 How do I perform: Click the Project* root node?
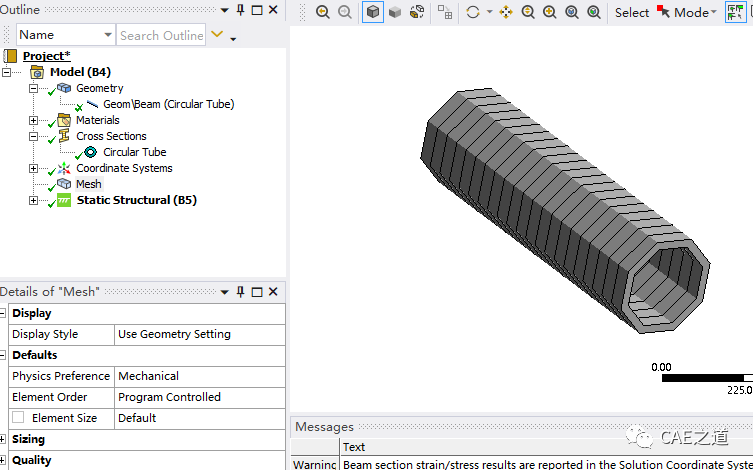(x=47, y=56)
